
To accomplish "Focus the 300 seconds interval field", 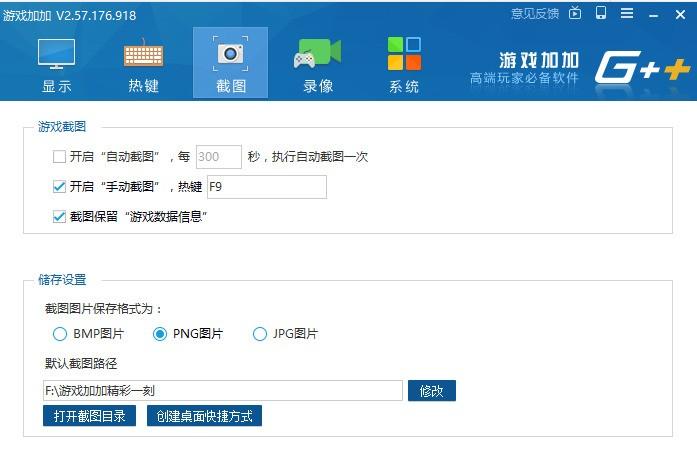I will [x=219, y=156].
